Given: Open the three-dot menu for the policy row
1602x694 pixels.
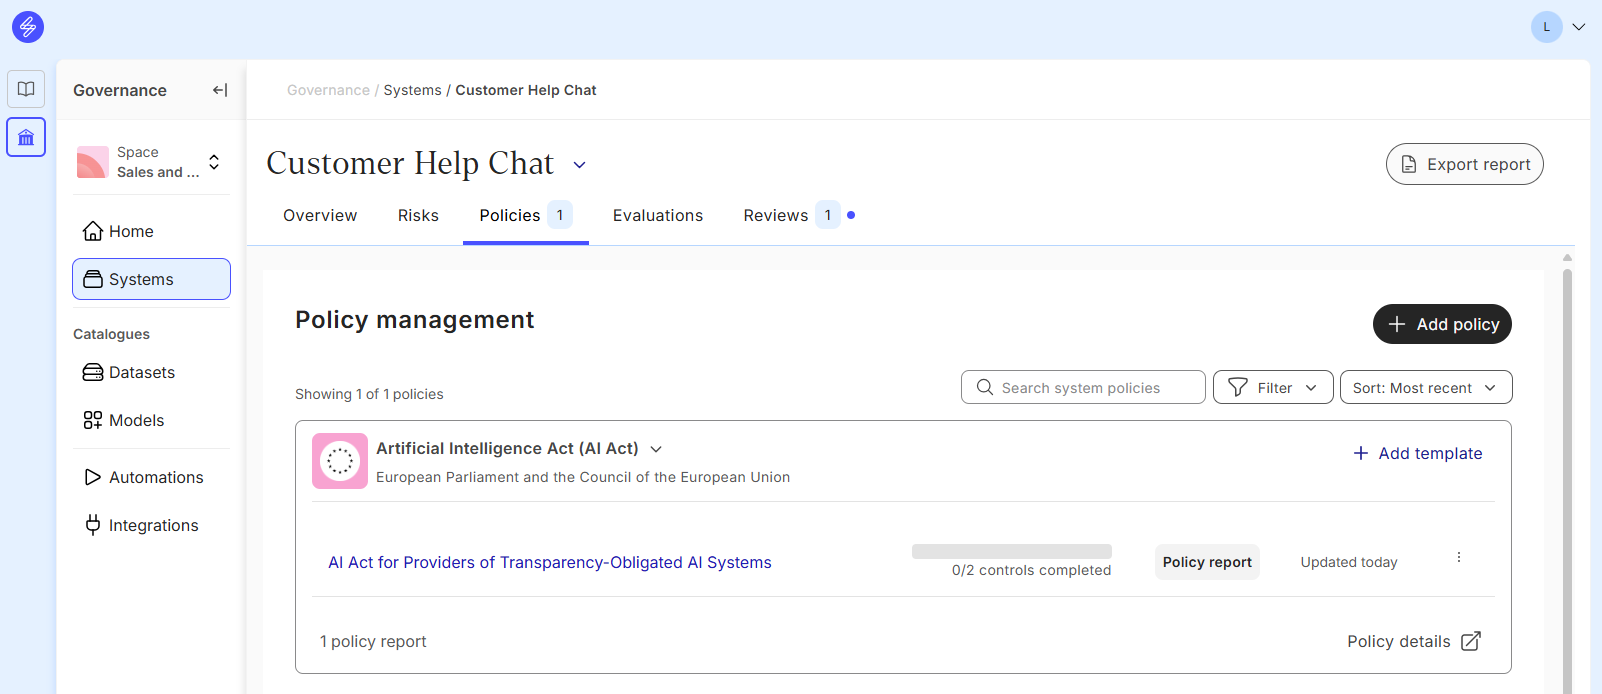Looking at the screenshot, I should point(1458,558).
